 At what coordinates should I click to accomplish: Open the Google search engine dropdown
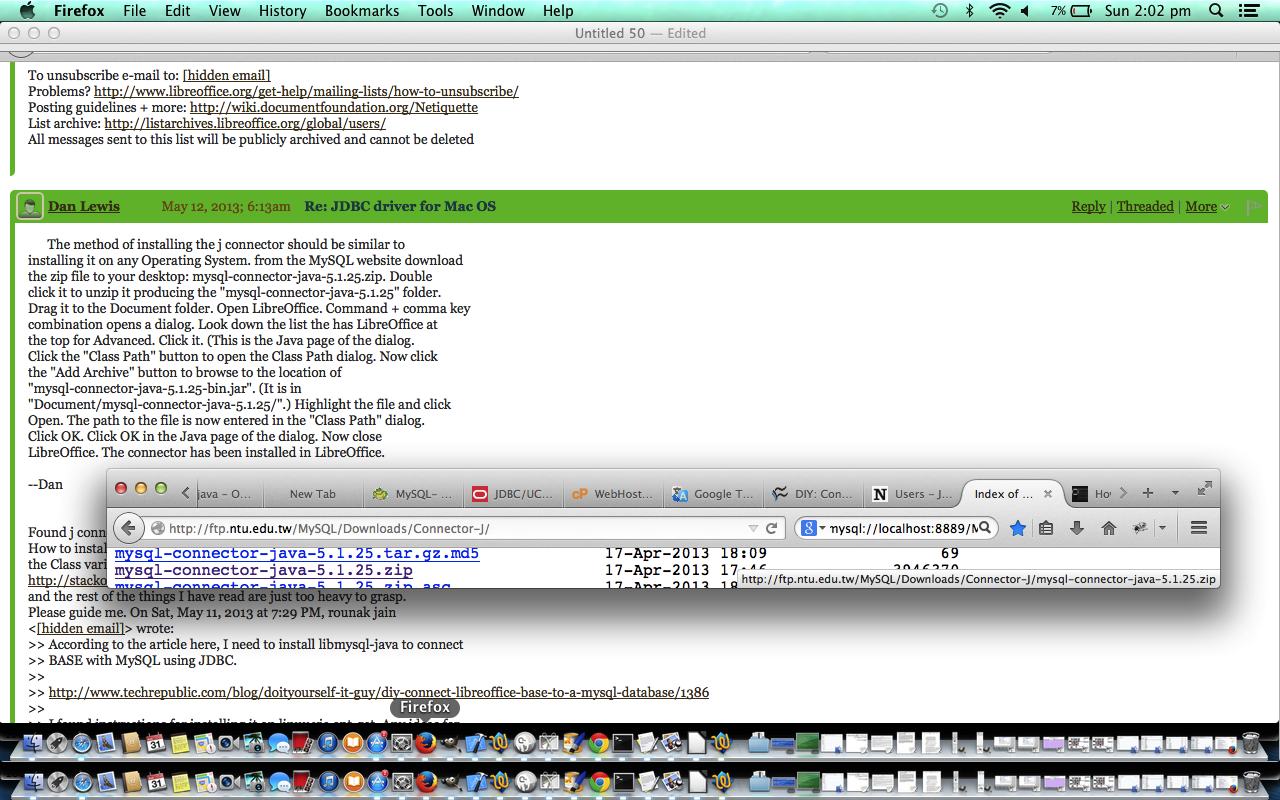[x=813, y=528]
